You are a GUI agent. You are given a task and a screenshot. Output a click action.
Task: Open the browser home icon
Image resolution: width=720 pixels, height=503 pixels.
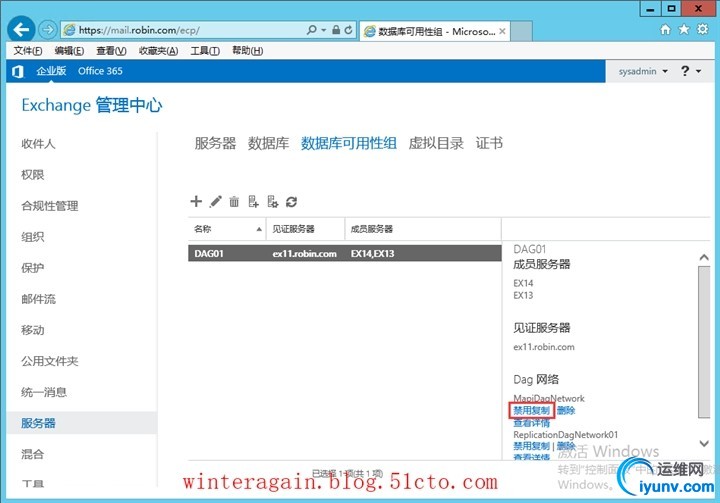[665, 30]
